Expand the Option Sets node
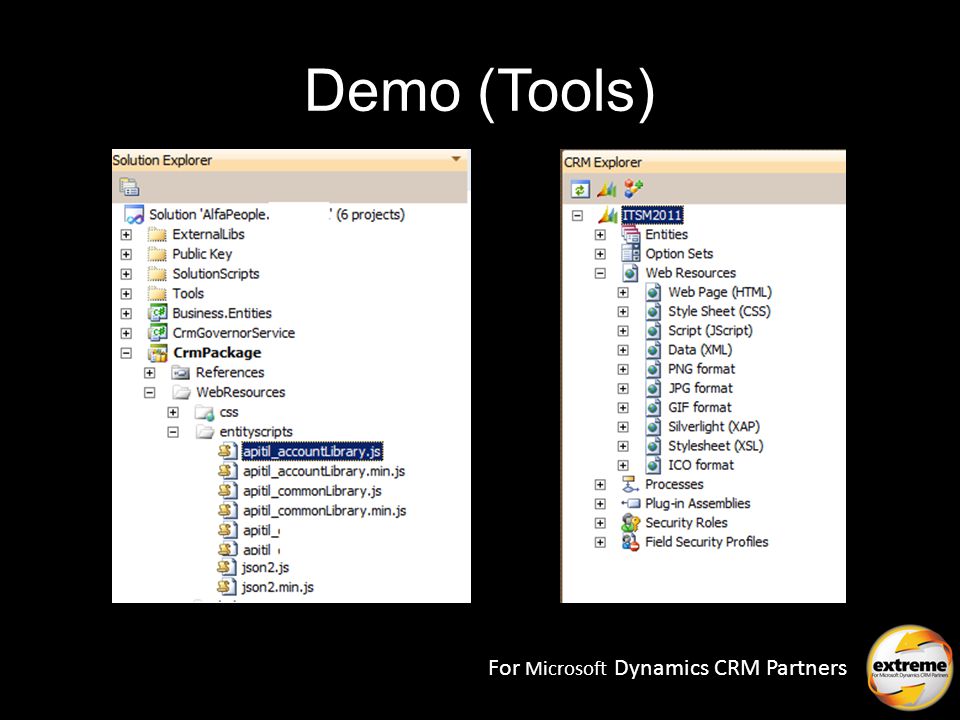Screen dimensions: 960x720 click(600, 254)
